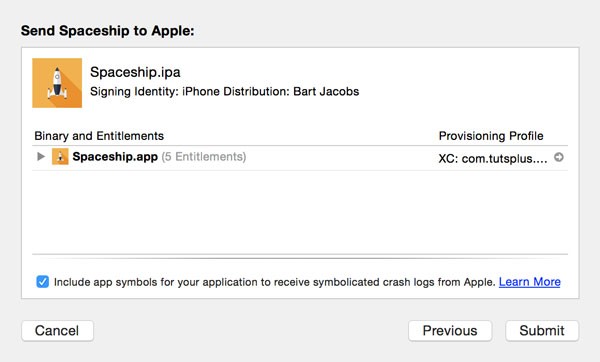This screenshot has height=362, width=600.
Task: Click the Binary and Entitlements column header
Action: click(99, 136)
